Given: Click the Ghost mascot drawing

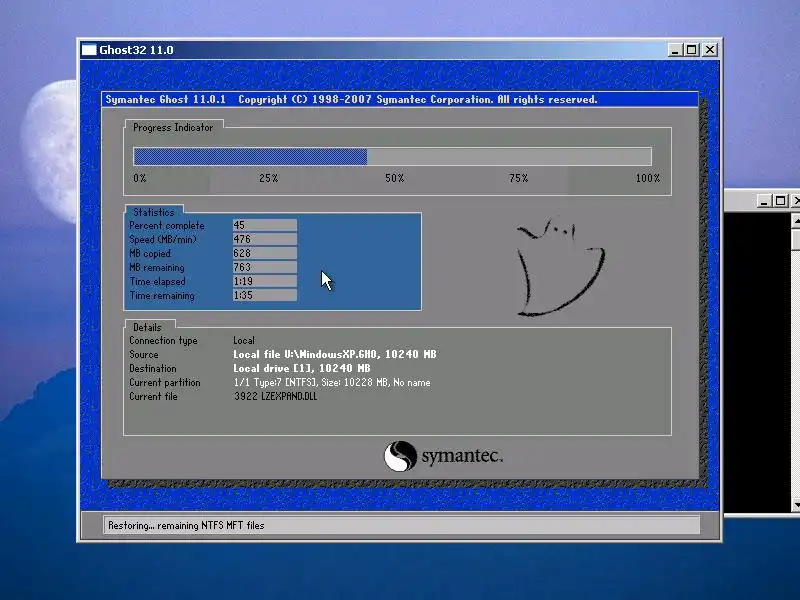Looking at the screenshot, I should pos(560,267).
